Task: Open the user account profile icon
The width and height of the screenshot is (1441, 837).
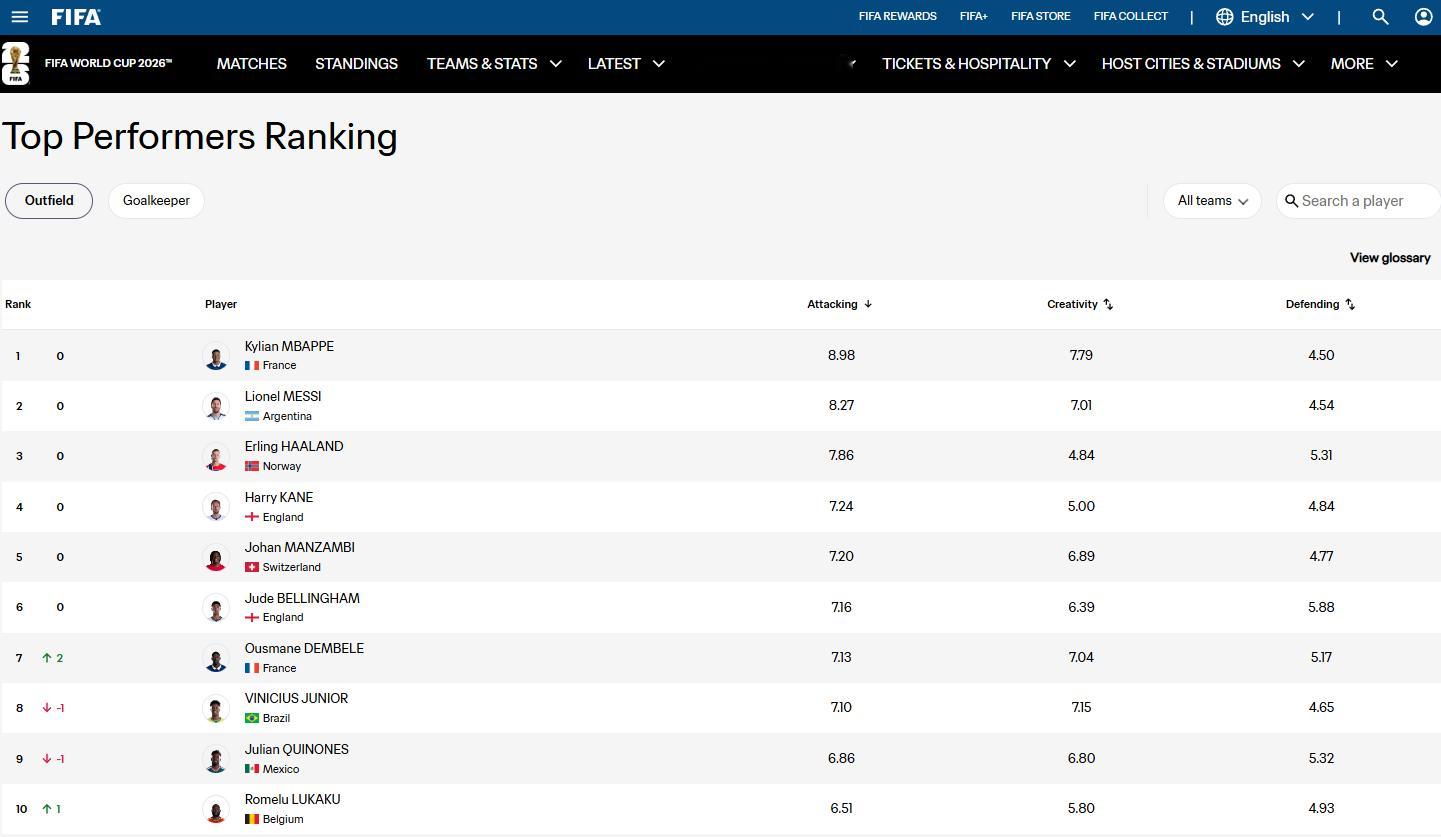Action: click(x=1424, y=17)
